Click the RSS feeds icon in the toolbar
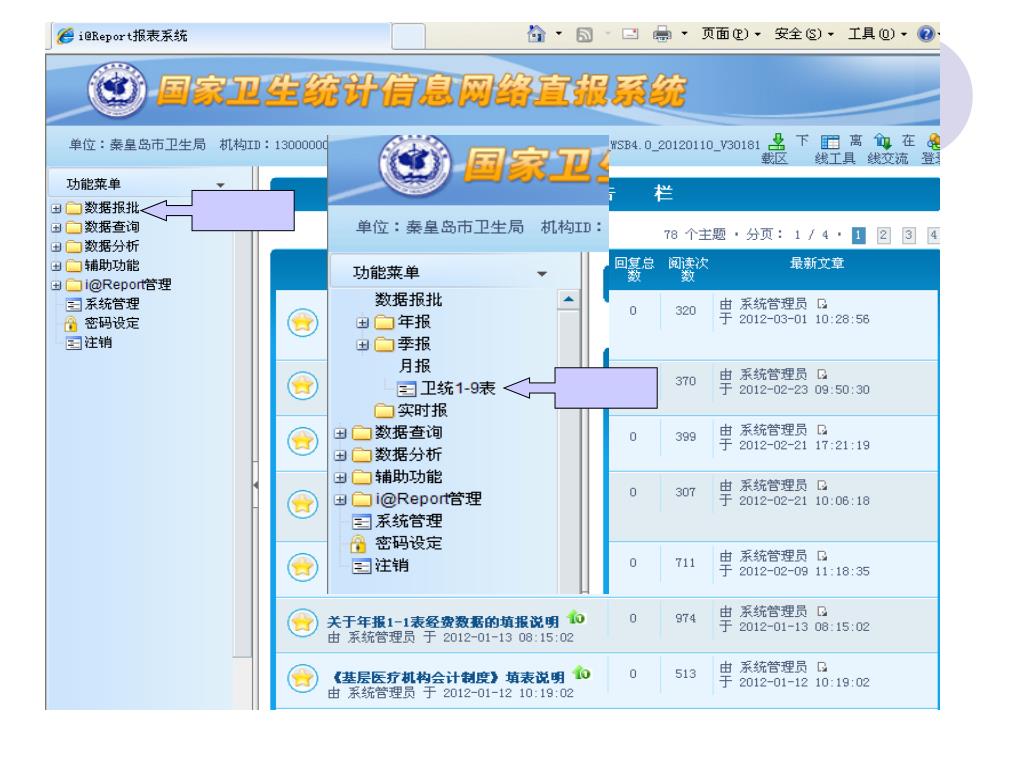Screen dimensions: 1024x768 [x=584, y=34]
